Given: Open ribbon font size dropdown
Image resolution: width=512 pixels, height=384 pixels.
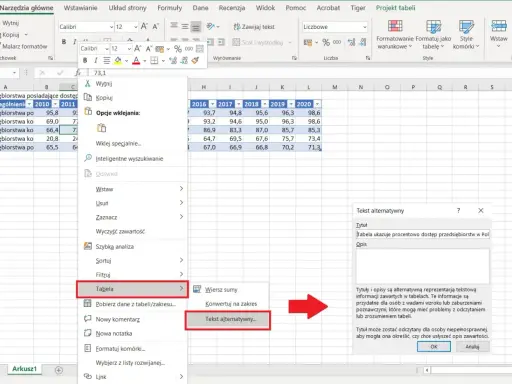Looking at the screenshot, I should pos(135,27).
